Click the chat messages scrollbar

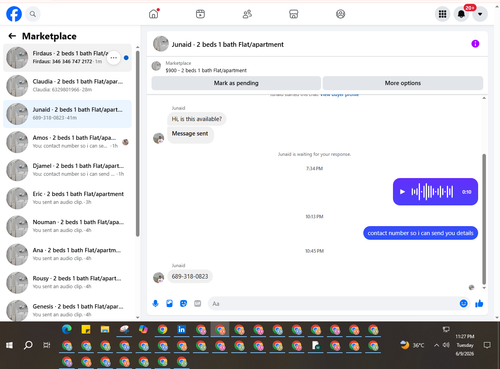point(484,219)
